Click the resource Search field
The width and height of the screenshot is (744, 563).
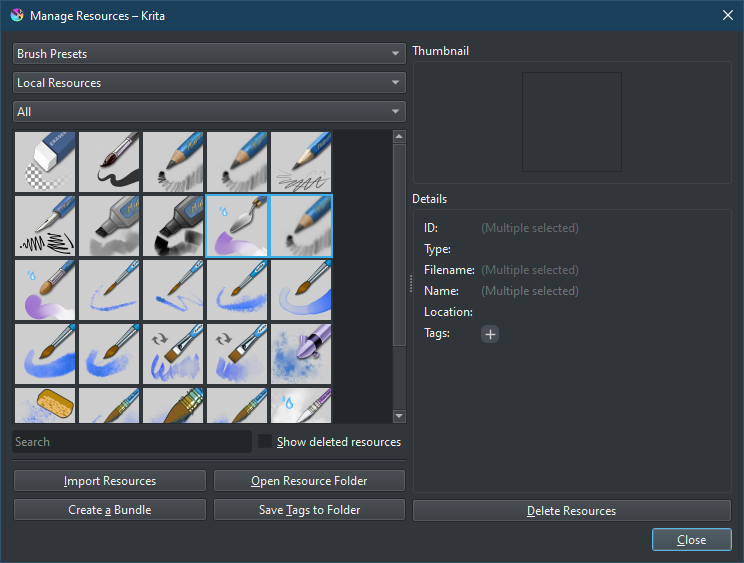(x=131, y=442)
